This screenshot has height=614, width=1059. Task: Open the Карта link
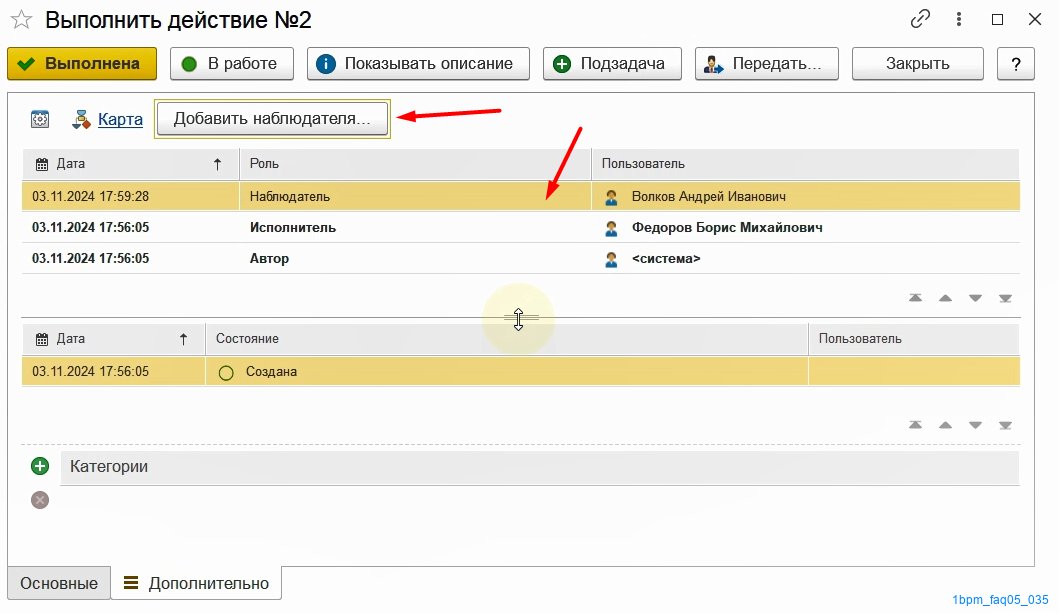pyautogui.click(x=120, y=119)
